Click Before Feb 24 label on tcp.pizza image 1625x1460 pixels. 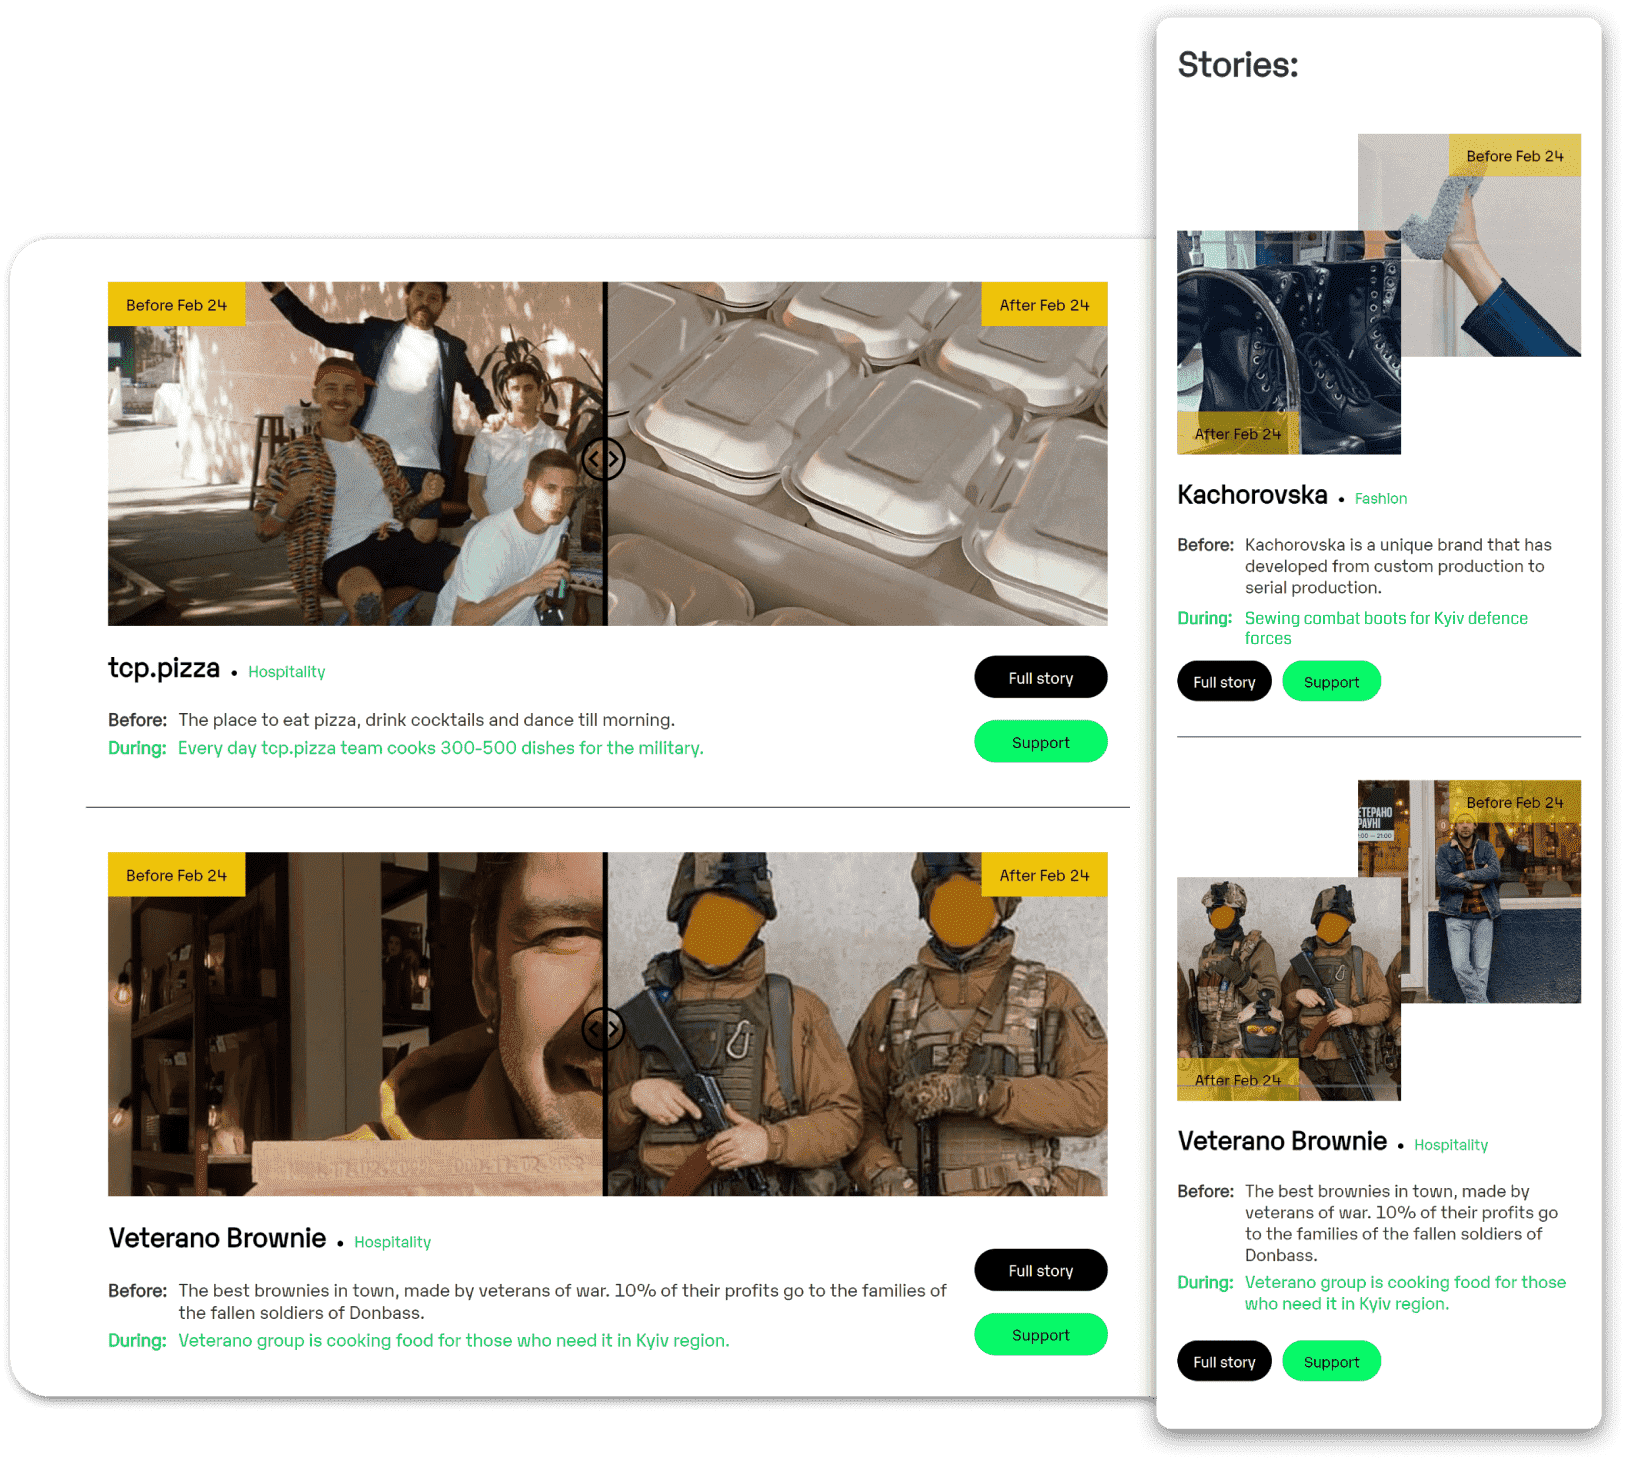(x=176, y=304)
